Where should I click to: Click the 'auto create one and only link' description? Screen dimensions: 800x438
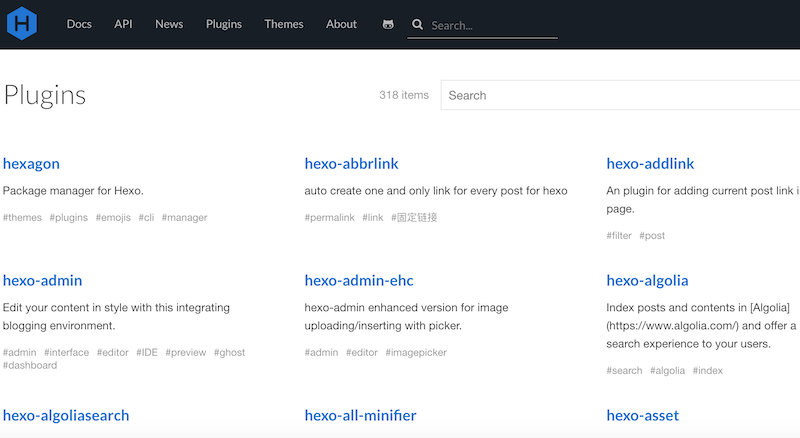click(x=436, y=190)
